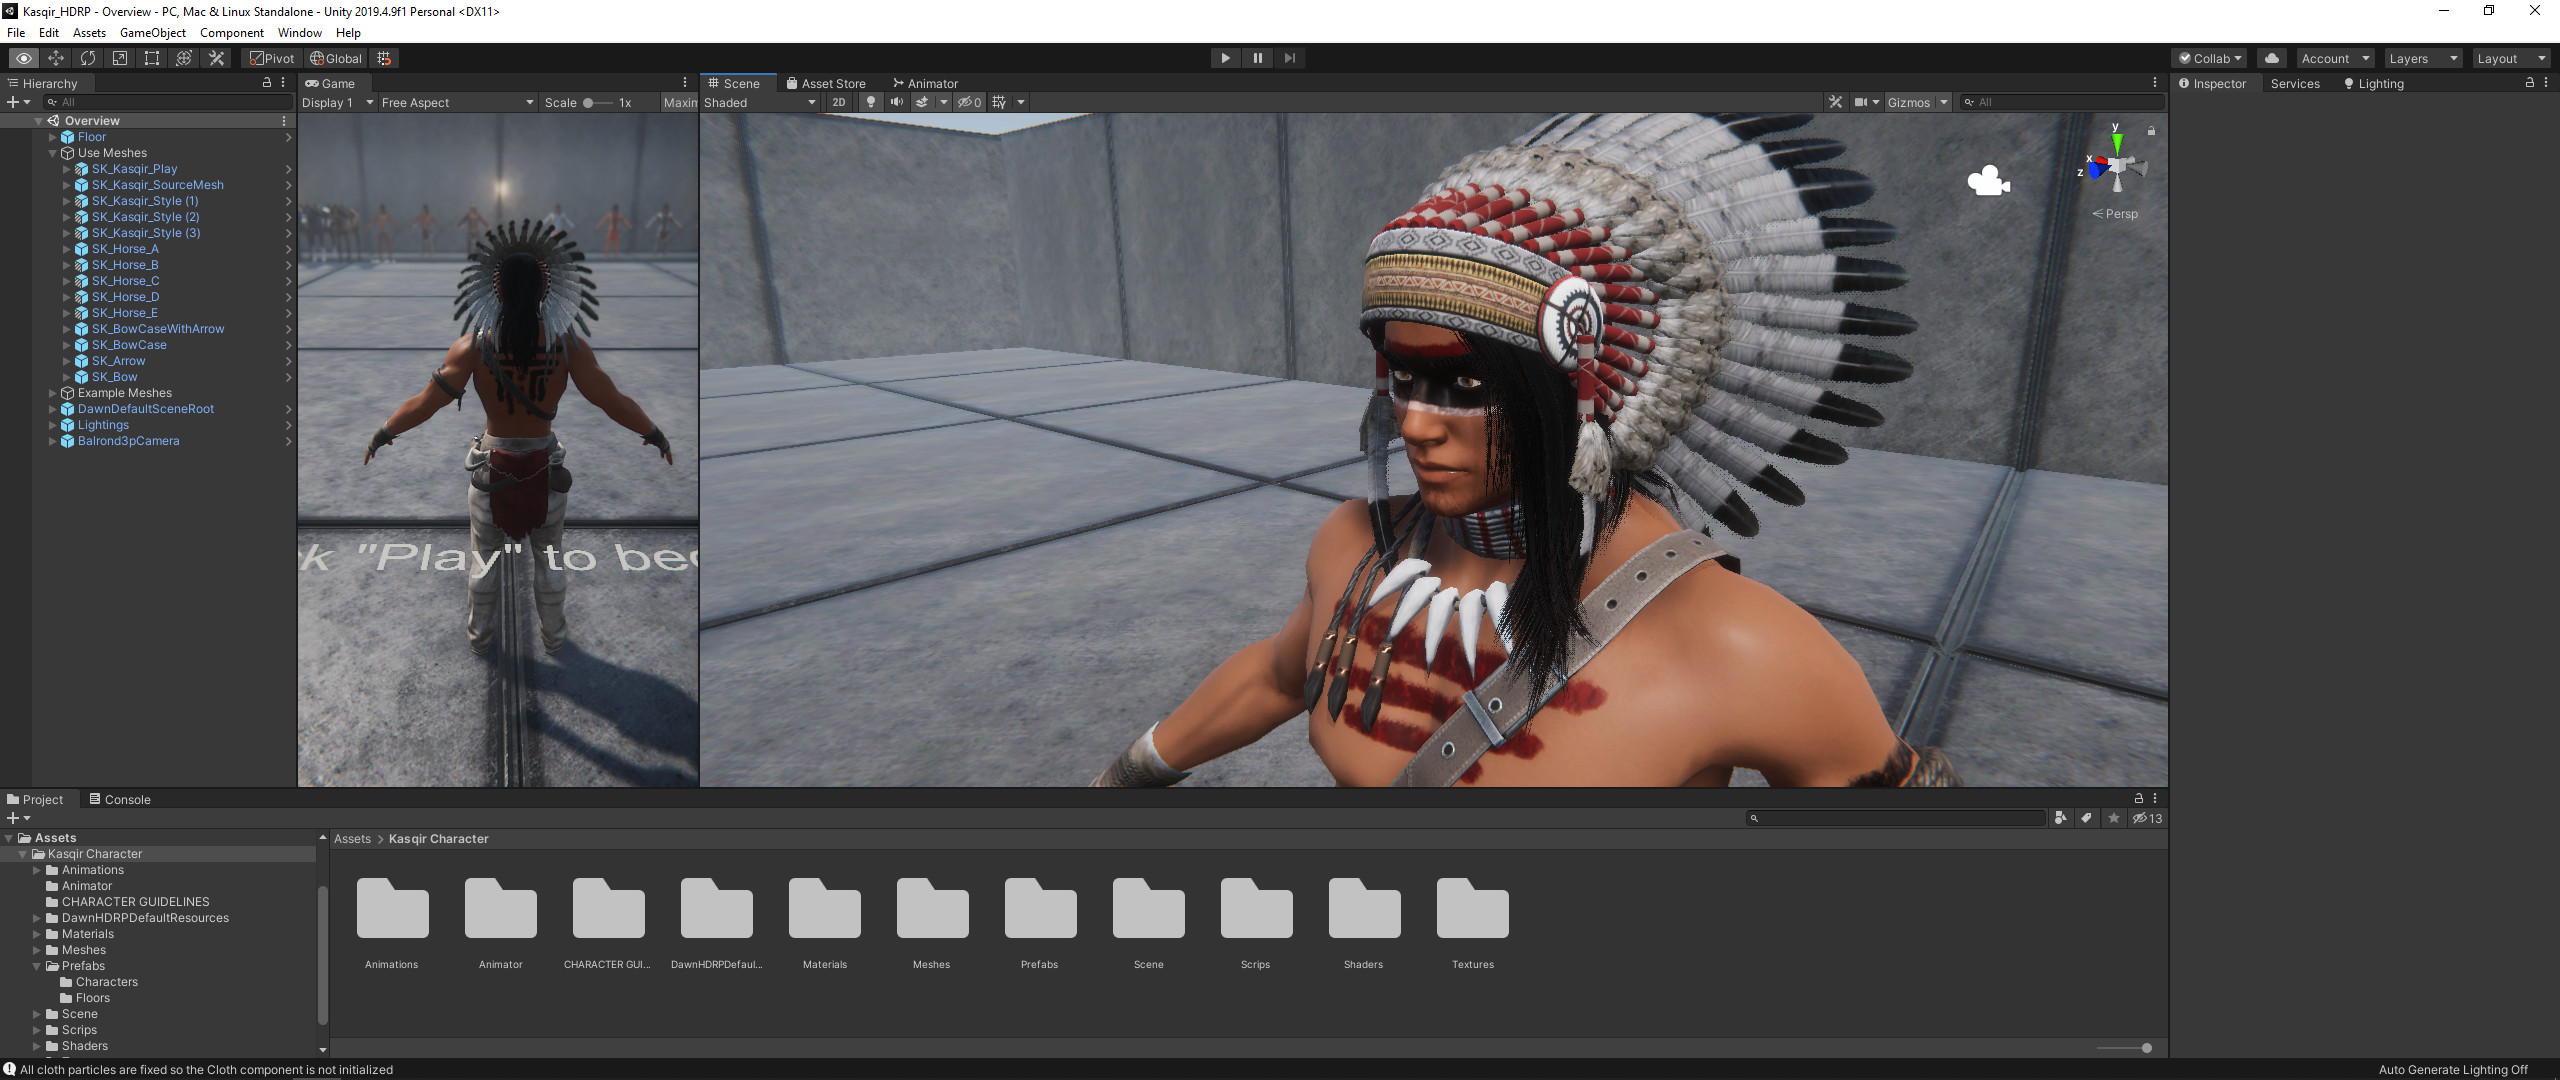Click the Project search field
This screenshot has height=1080, width=2560.
pos(1896,818)
